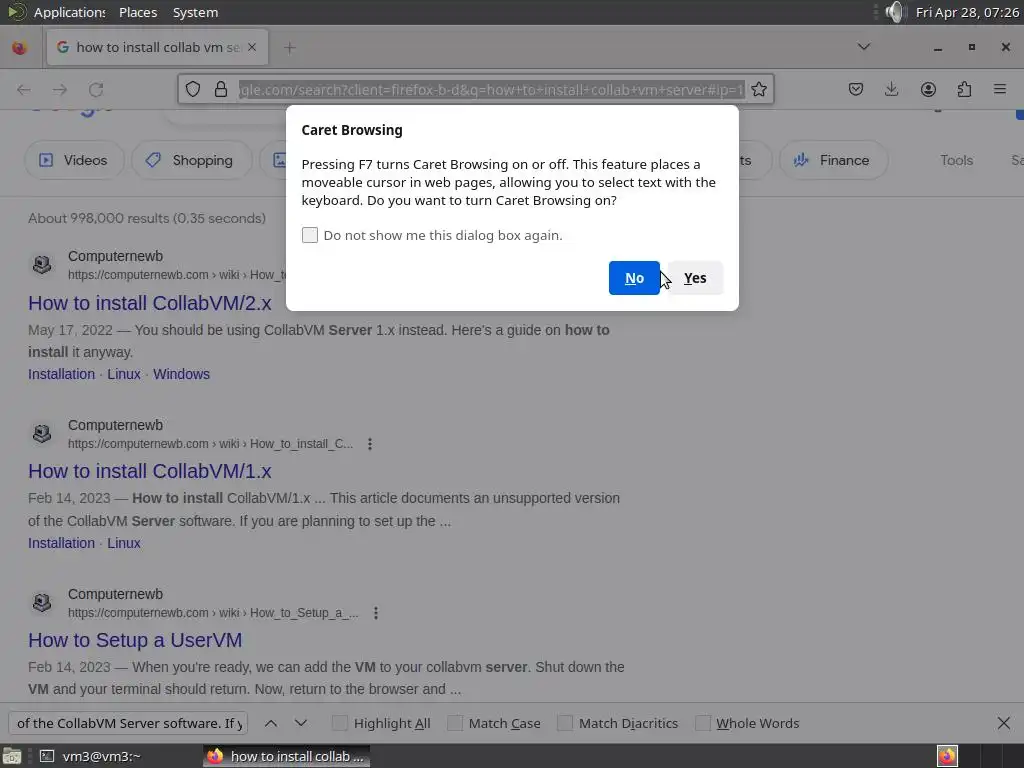
Task: Click the padlock site security icon
Action: (221, 89)
